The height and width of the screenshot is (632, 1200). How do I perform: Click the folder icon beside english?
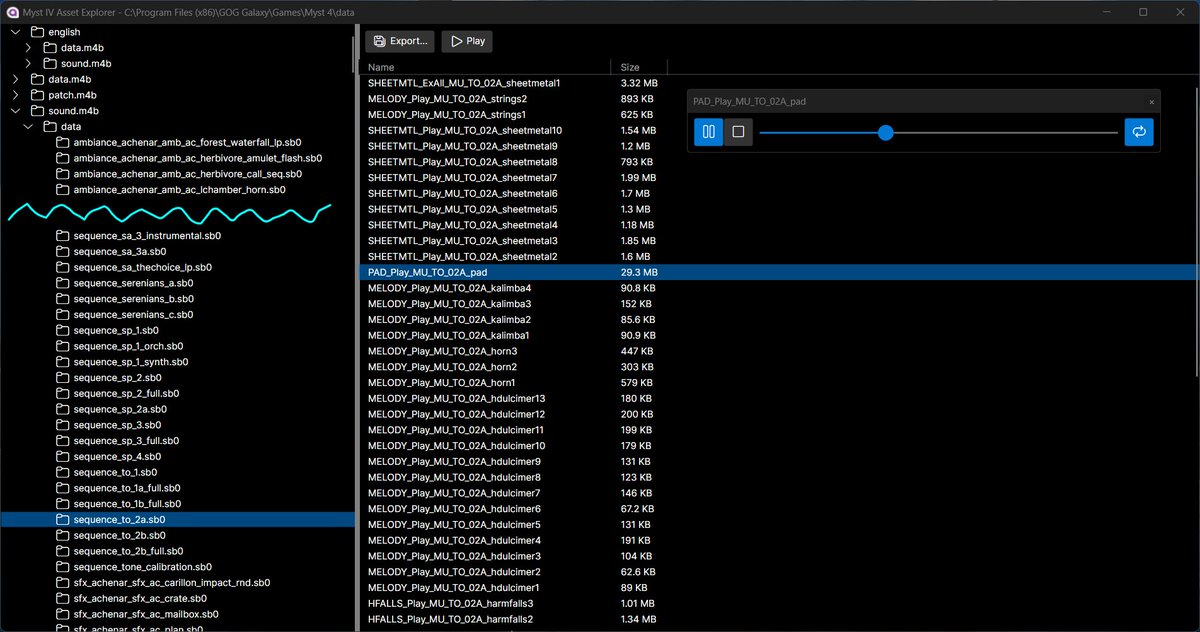(38, 32)
